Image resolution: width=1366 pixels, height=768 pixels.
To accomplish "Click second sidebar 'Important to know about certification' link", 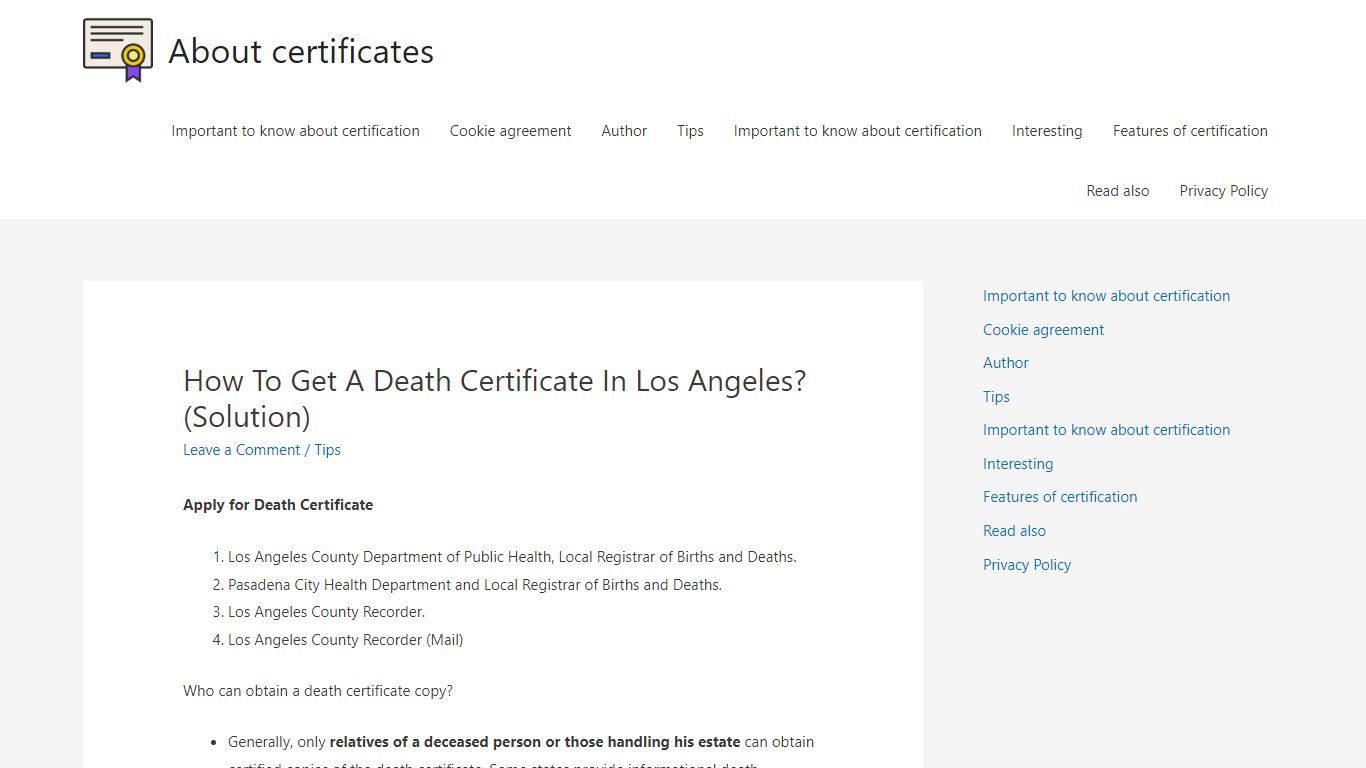I will click(x=1106, y=430).
